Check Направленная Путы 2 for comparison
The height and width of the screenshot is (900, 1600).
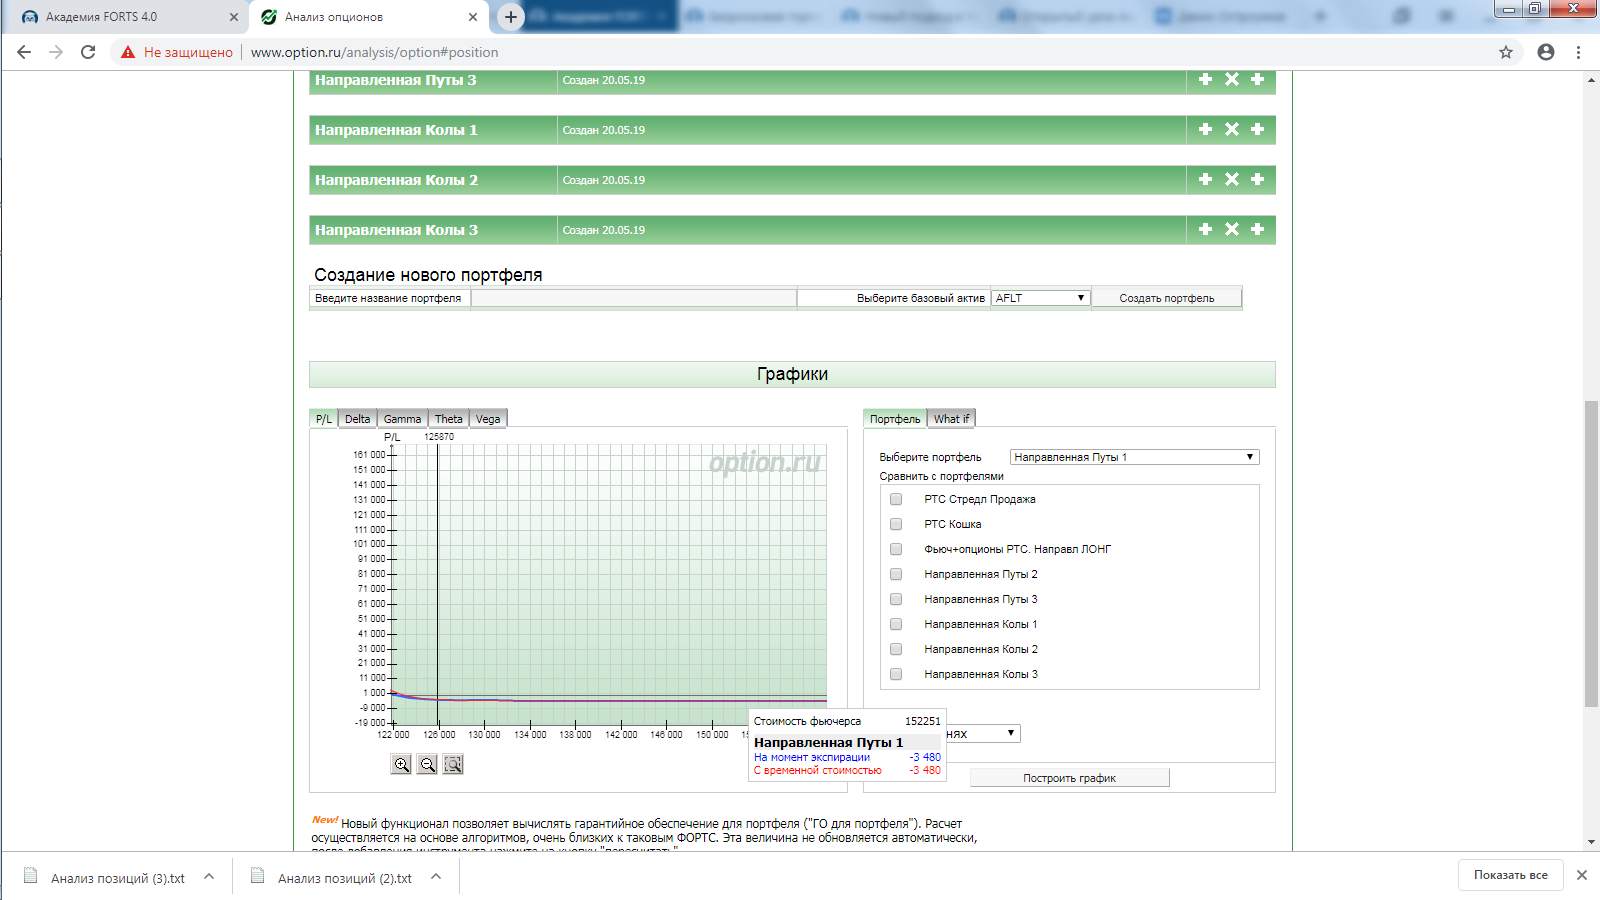tap(896, 574)
